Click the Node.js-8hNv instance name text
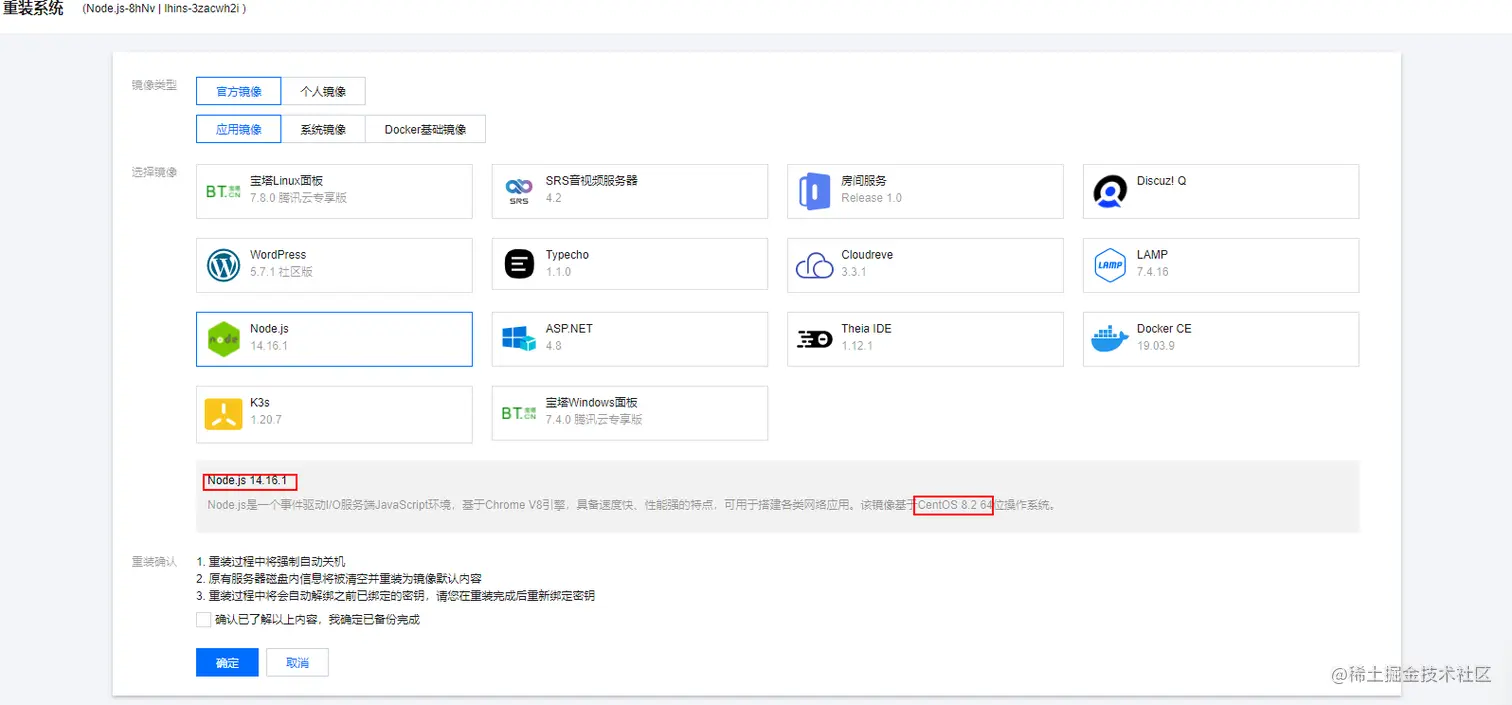This screenshot has width=1512, height=705. [x=121, y=8]
